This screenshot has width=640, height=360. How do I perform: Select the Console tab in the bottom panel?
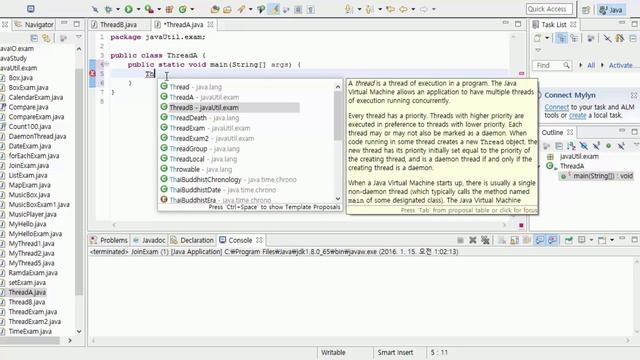pos(241,240)
